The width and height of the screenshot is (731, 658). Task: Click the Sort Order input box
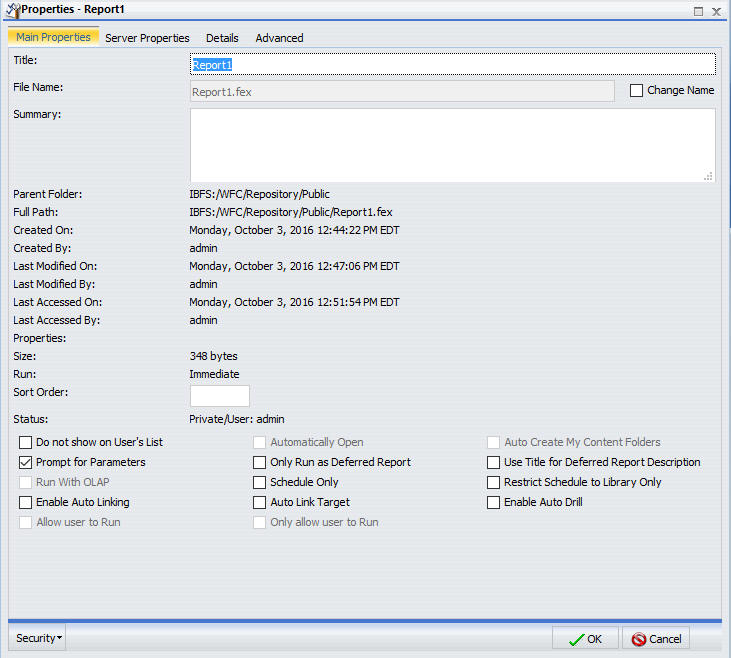tap(220, 396)
